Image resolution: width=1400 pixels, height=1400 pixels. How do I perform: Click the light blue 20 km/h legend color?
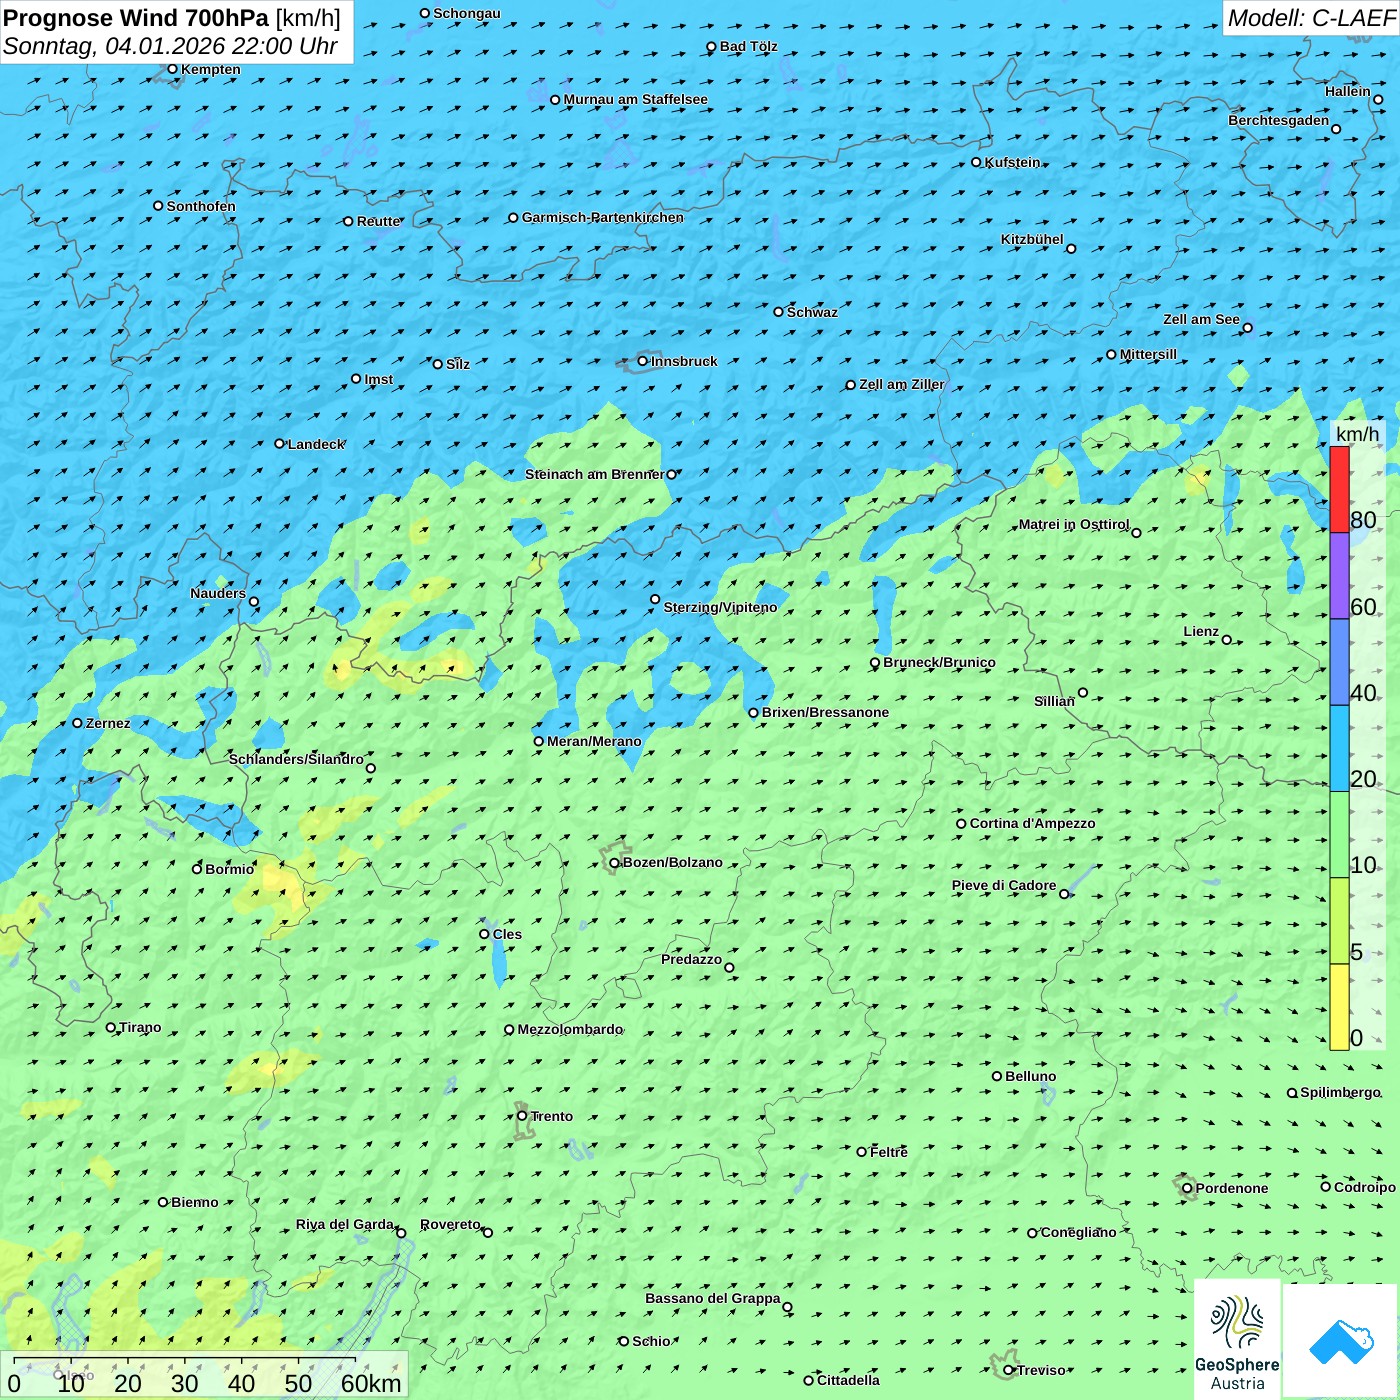[1339, 748]
